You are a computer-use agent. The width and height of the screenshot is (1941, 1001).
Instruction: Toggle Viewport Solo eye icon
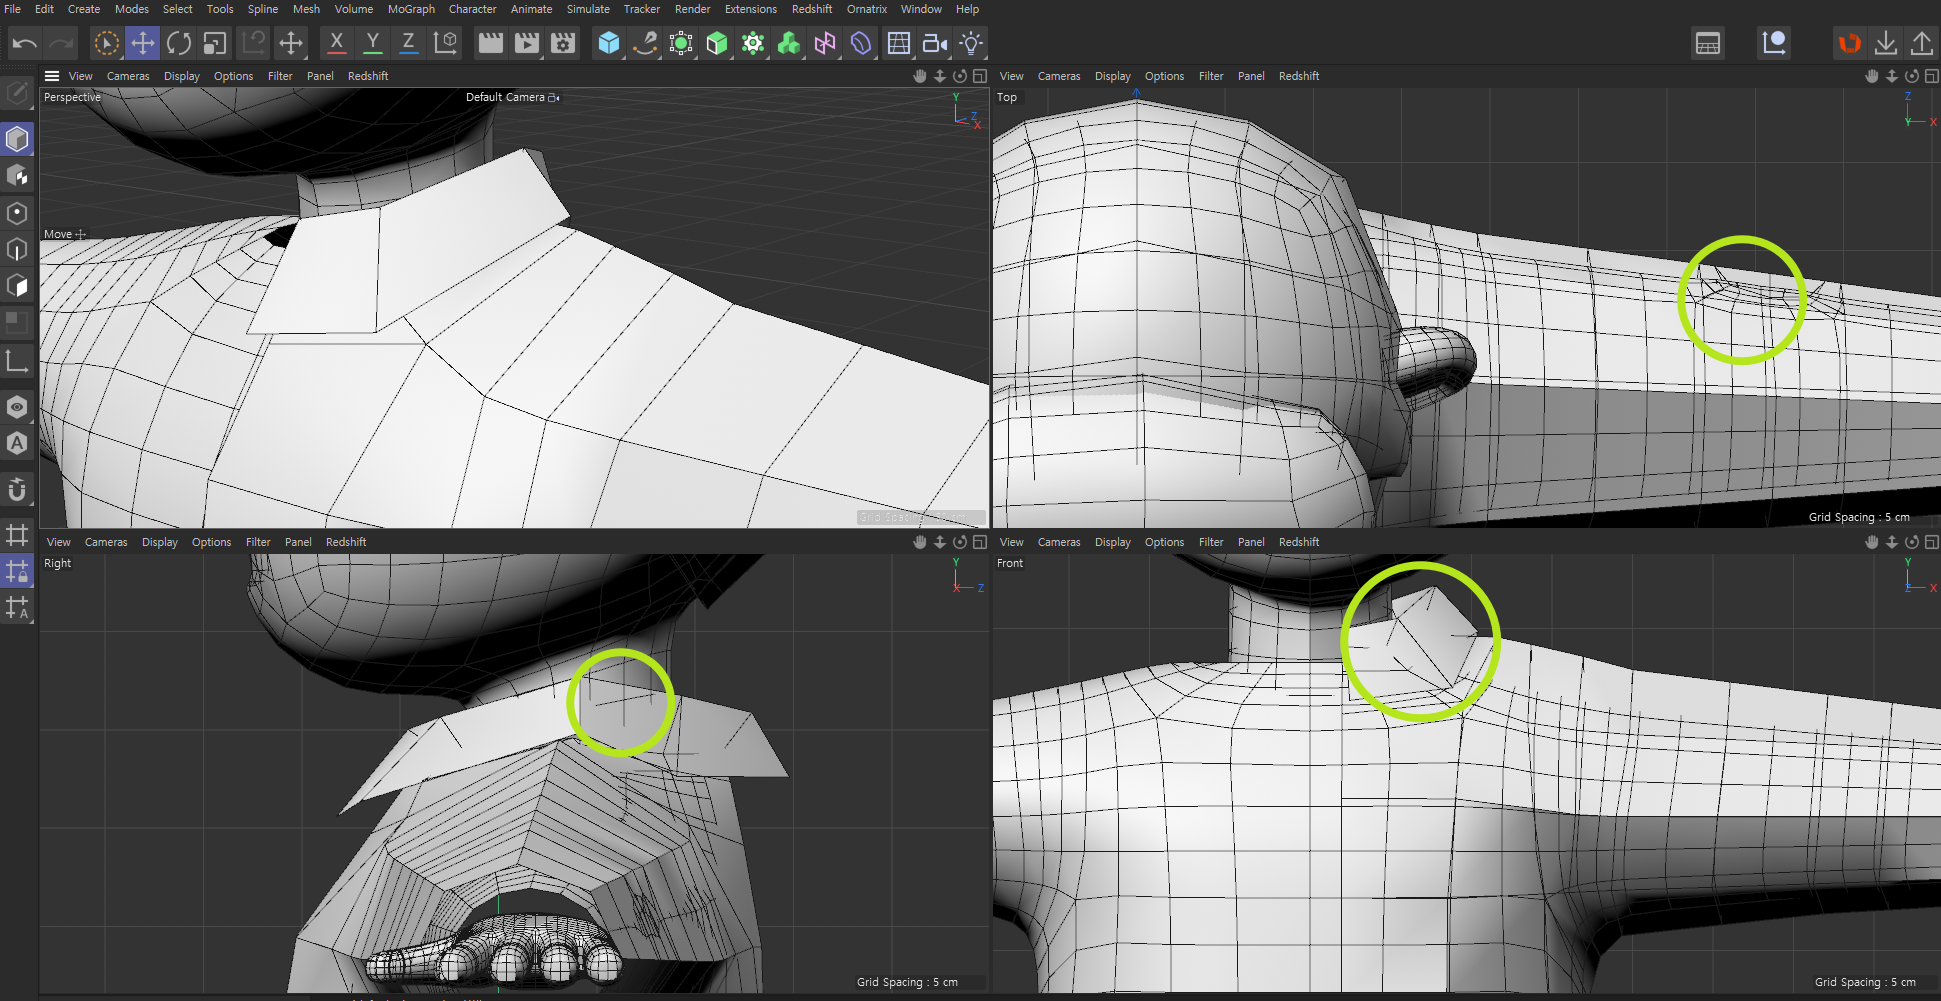(17, 407)
